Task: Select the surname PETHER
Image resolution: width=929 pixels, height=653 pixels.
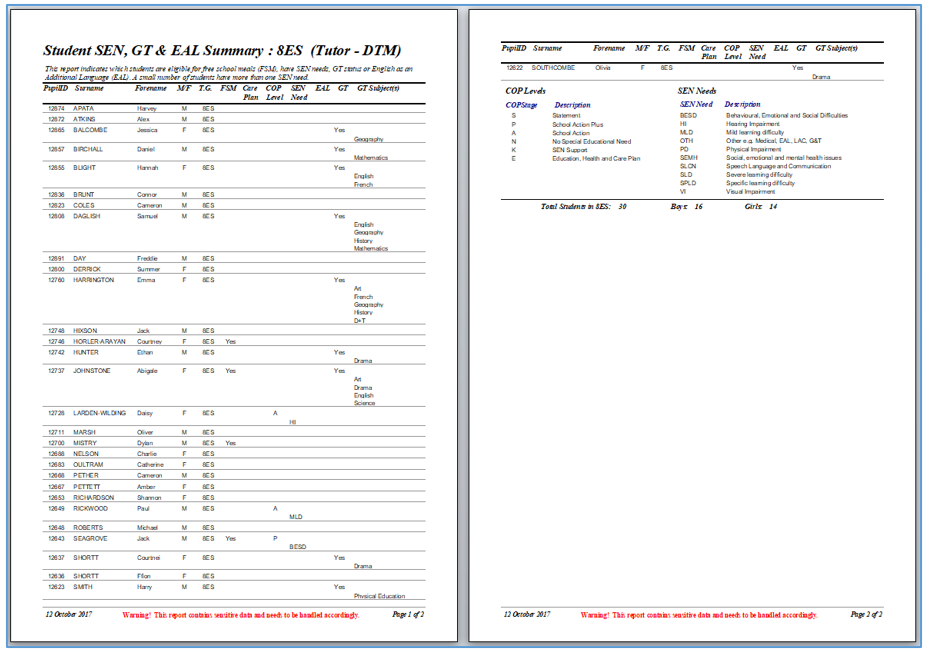Action: tap(86, 476)
